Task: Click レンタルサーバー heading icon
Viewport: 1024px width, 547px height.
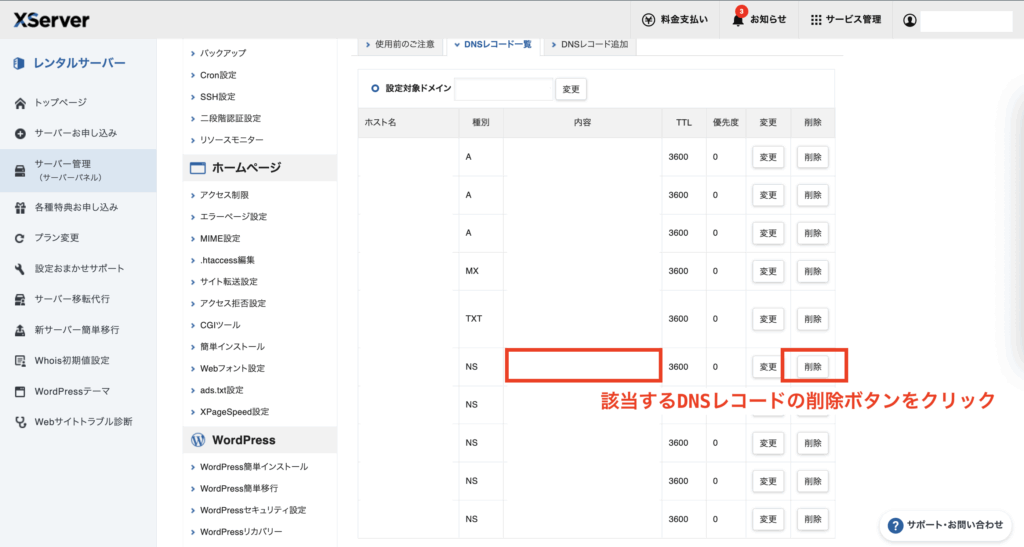Action: click(19, 63)
